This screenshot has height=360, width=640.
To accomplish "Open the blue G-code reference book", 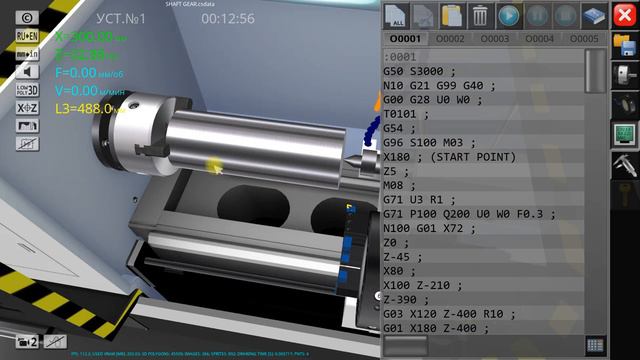I will coord(594,16).
